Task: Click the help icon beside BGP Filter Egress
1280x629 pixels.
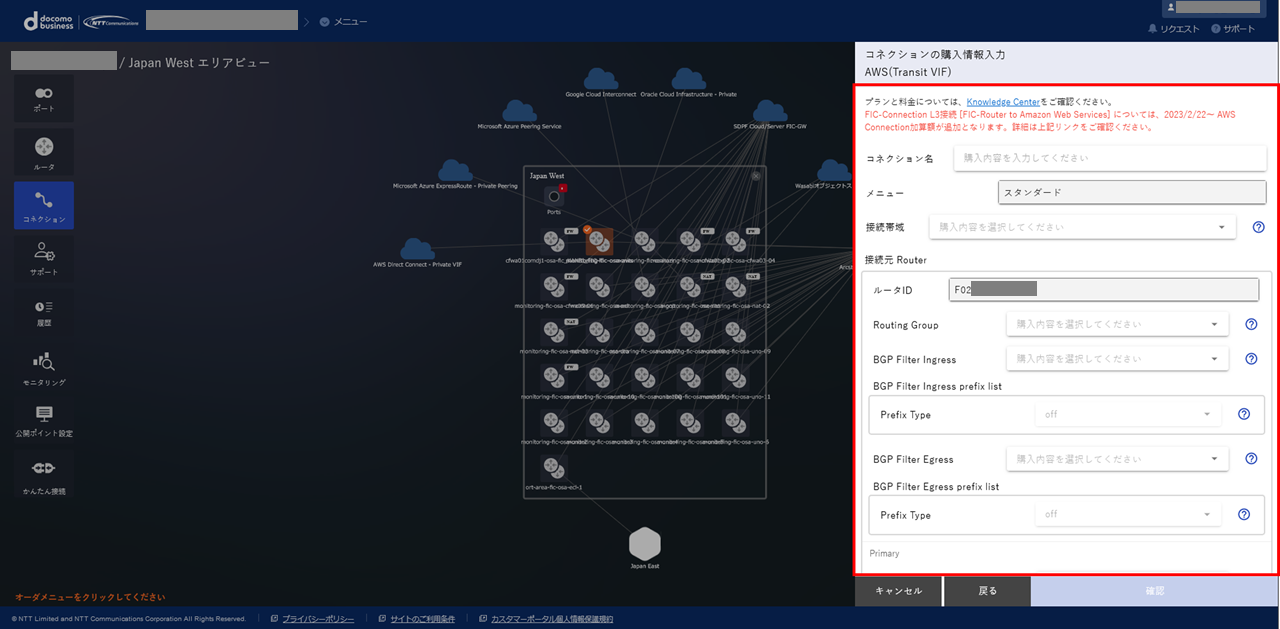Action: click(1250, 458)
